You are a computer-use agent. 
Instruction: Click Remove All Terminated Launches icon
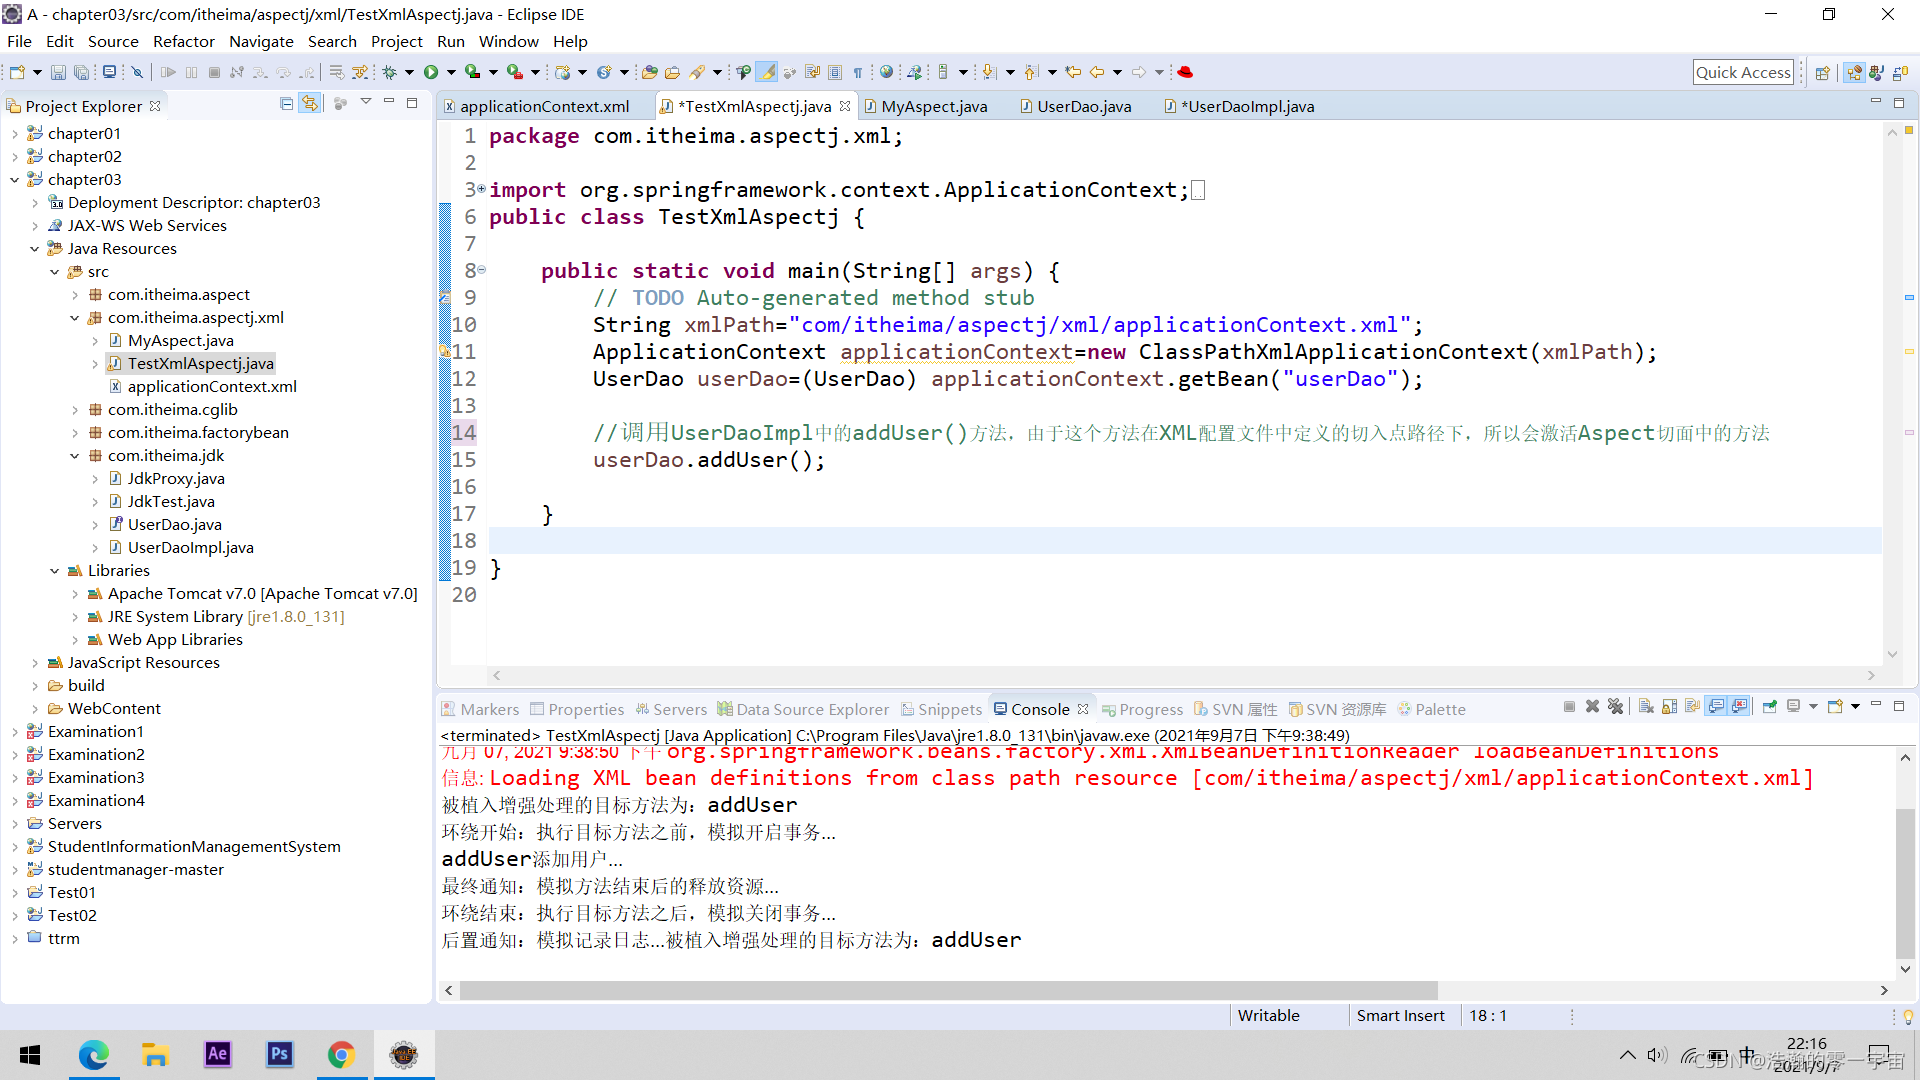point(1615,707)
